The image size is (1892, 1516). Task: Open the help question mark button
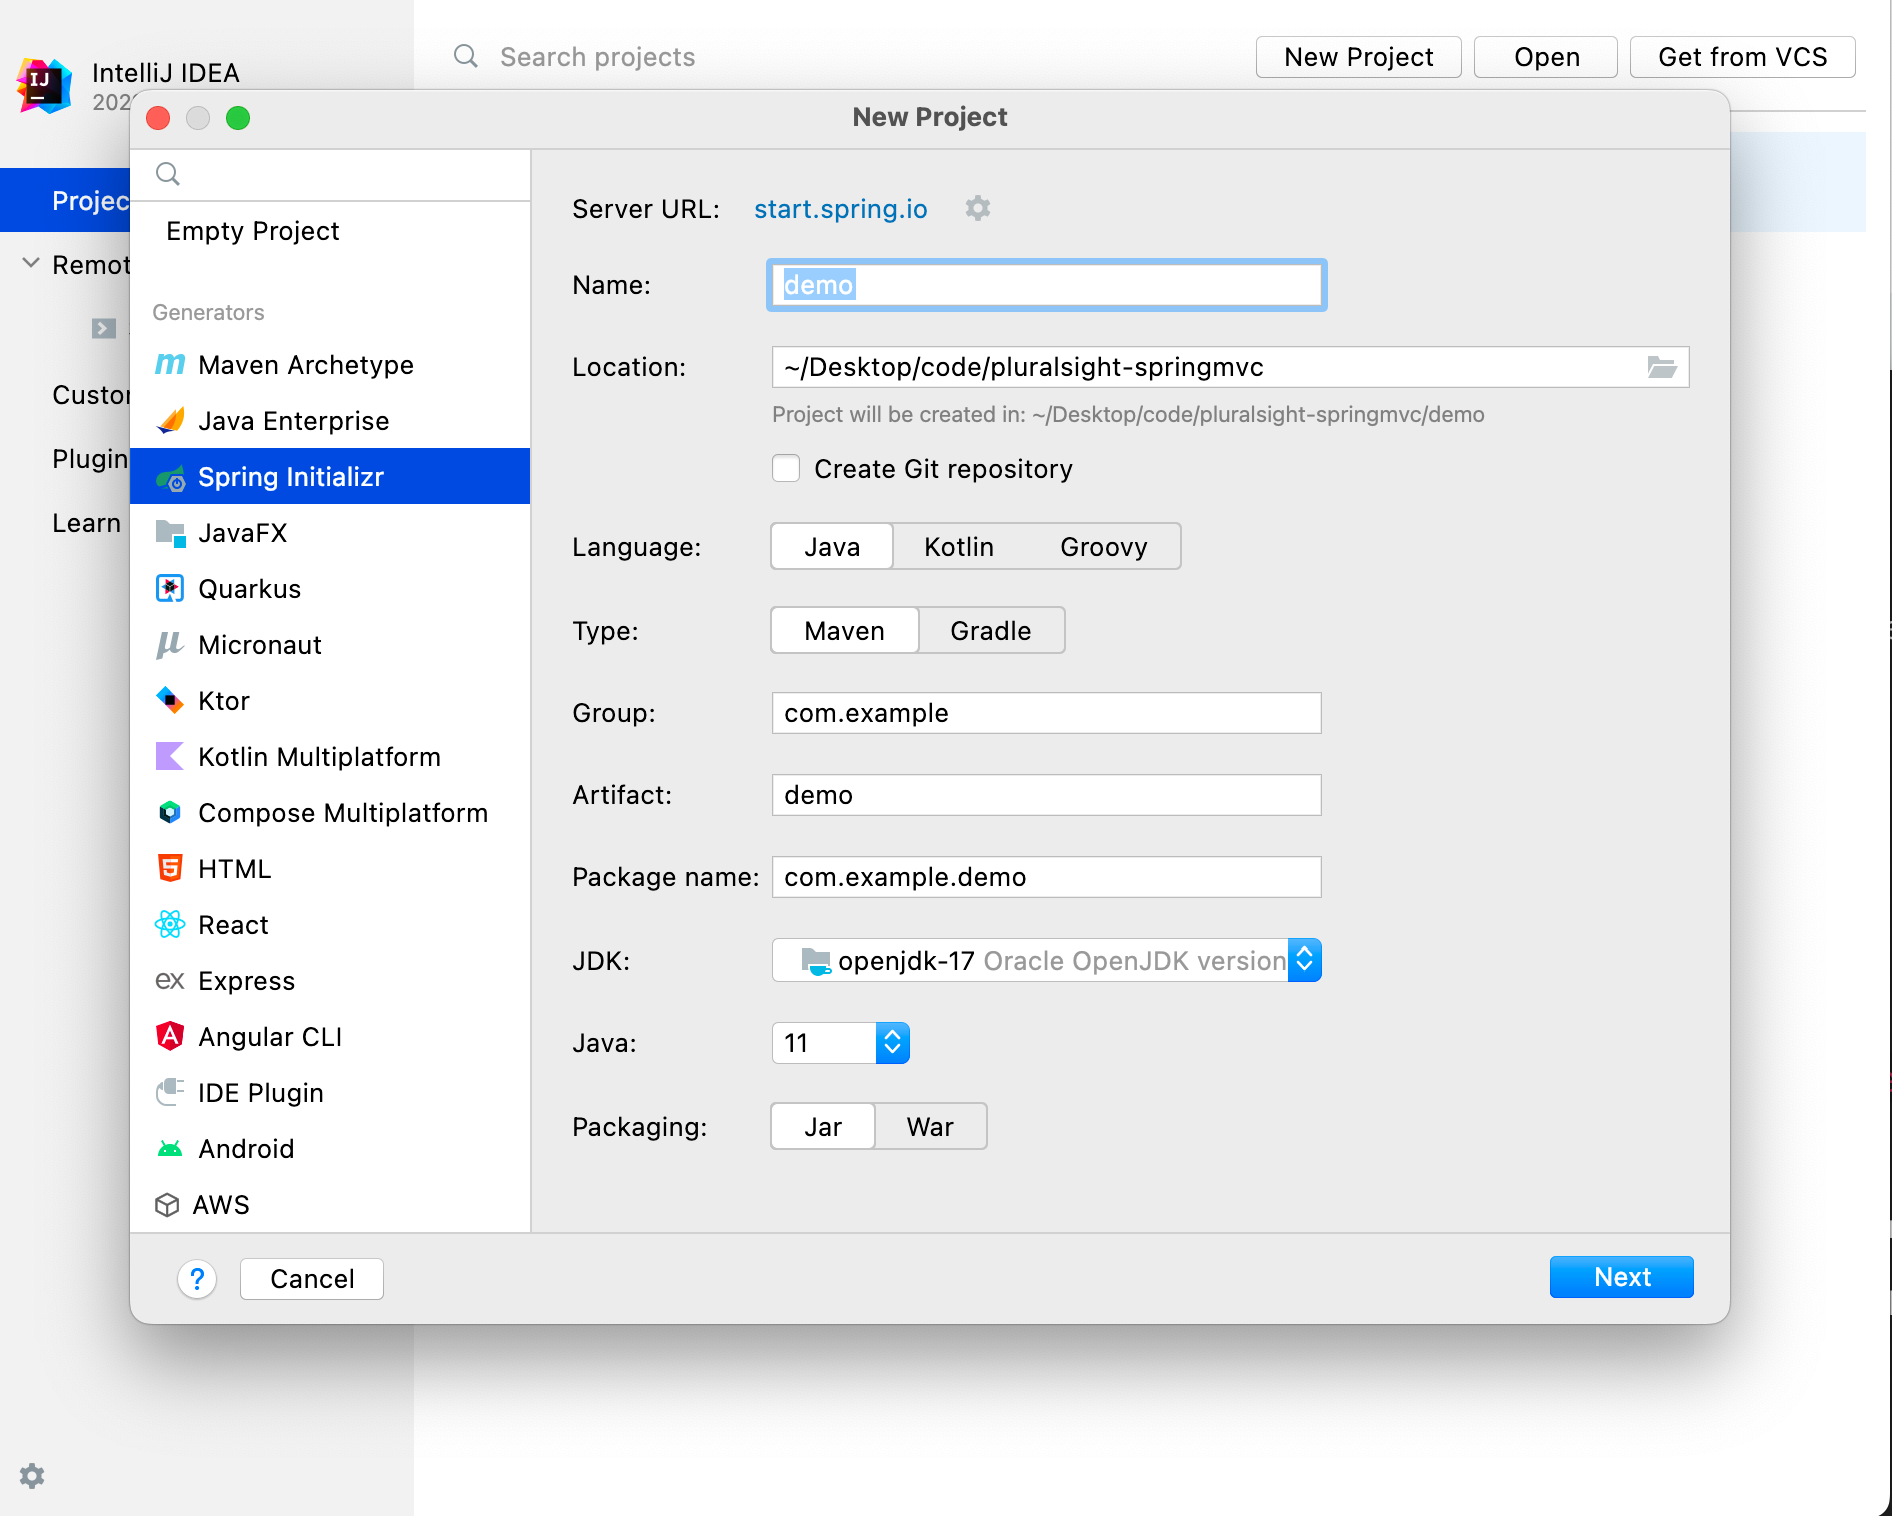point(197,1279)
